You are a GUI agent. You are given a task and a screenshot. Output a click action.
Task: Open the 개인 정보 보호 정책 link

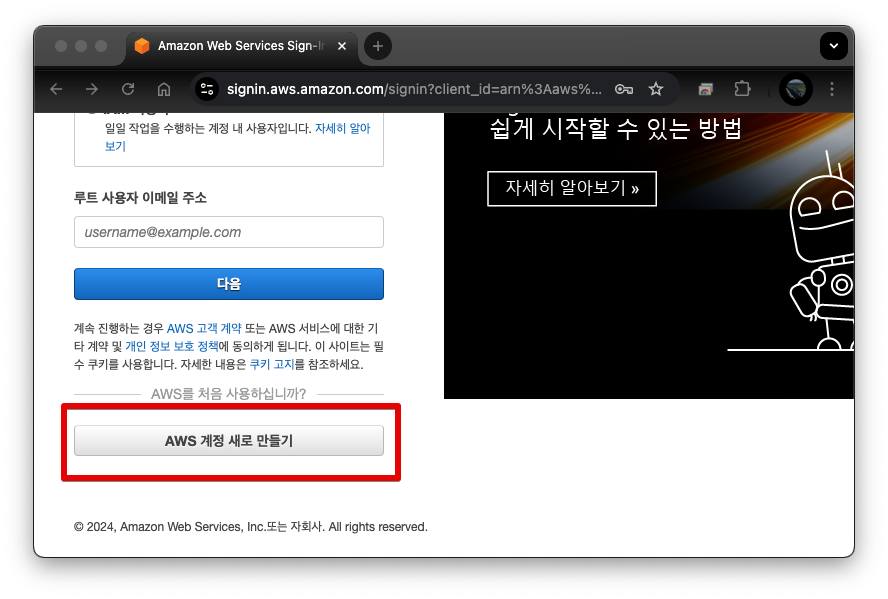point(172,346)
